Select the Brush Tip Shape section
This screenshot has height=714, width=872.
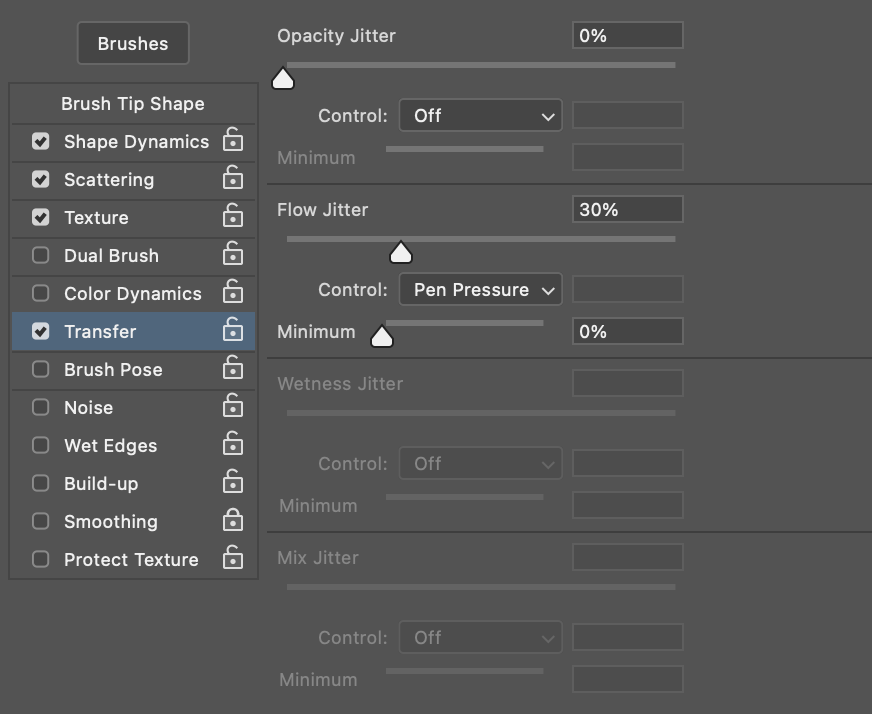(133, 104)
